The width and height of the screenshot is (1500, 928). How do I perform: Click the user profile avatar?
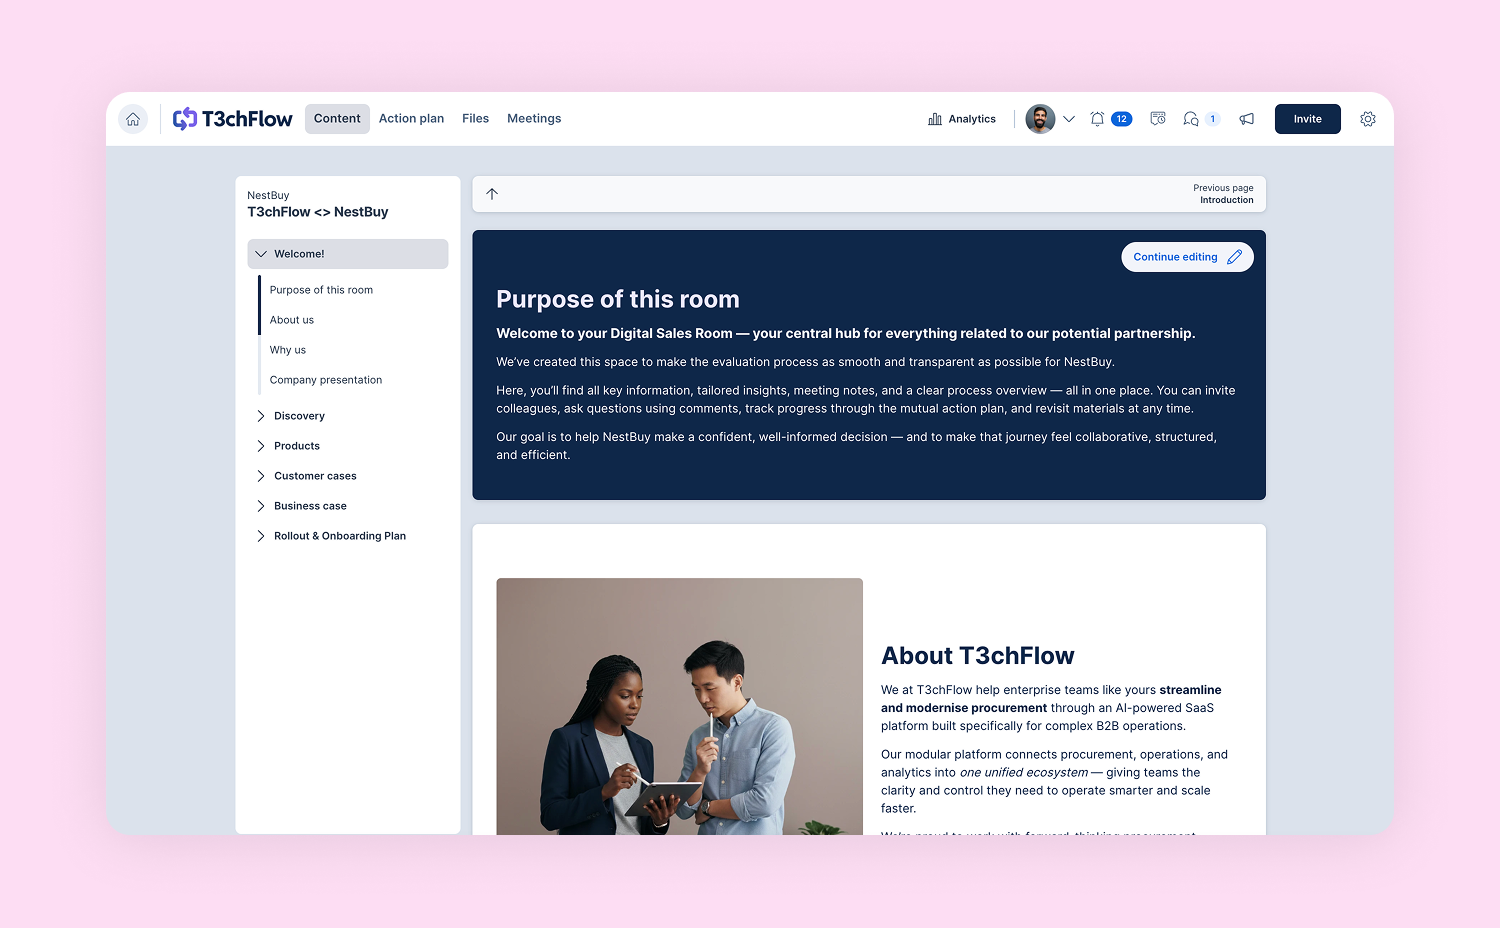tap(1041, 119)
